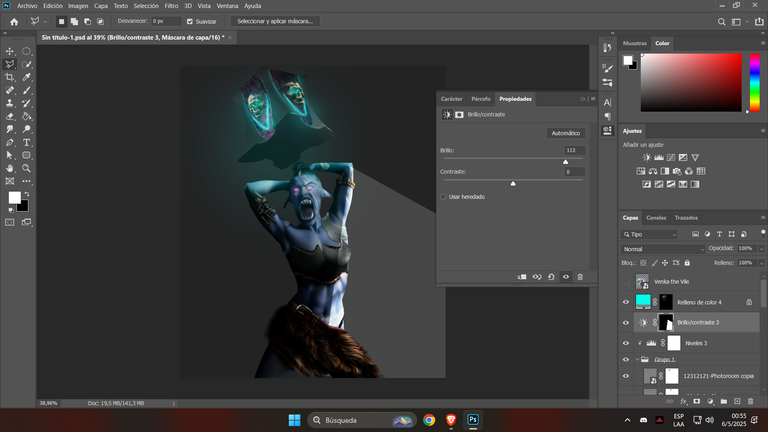Select the Pen tool
Image resolution: width=768 pixels, height=432 pixels.
(10, 143)
